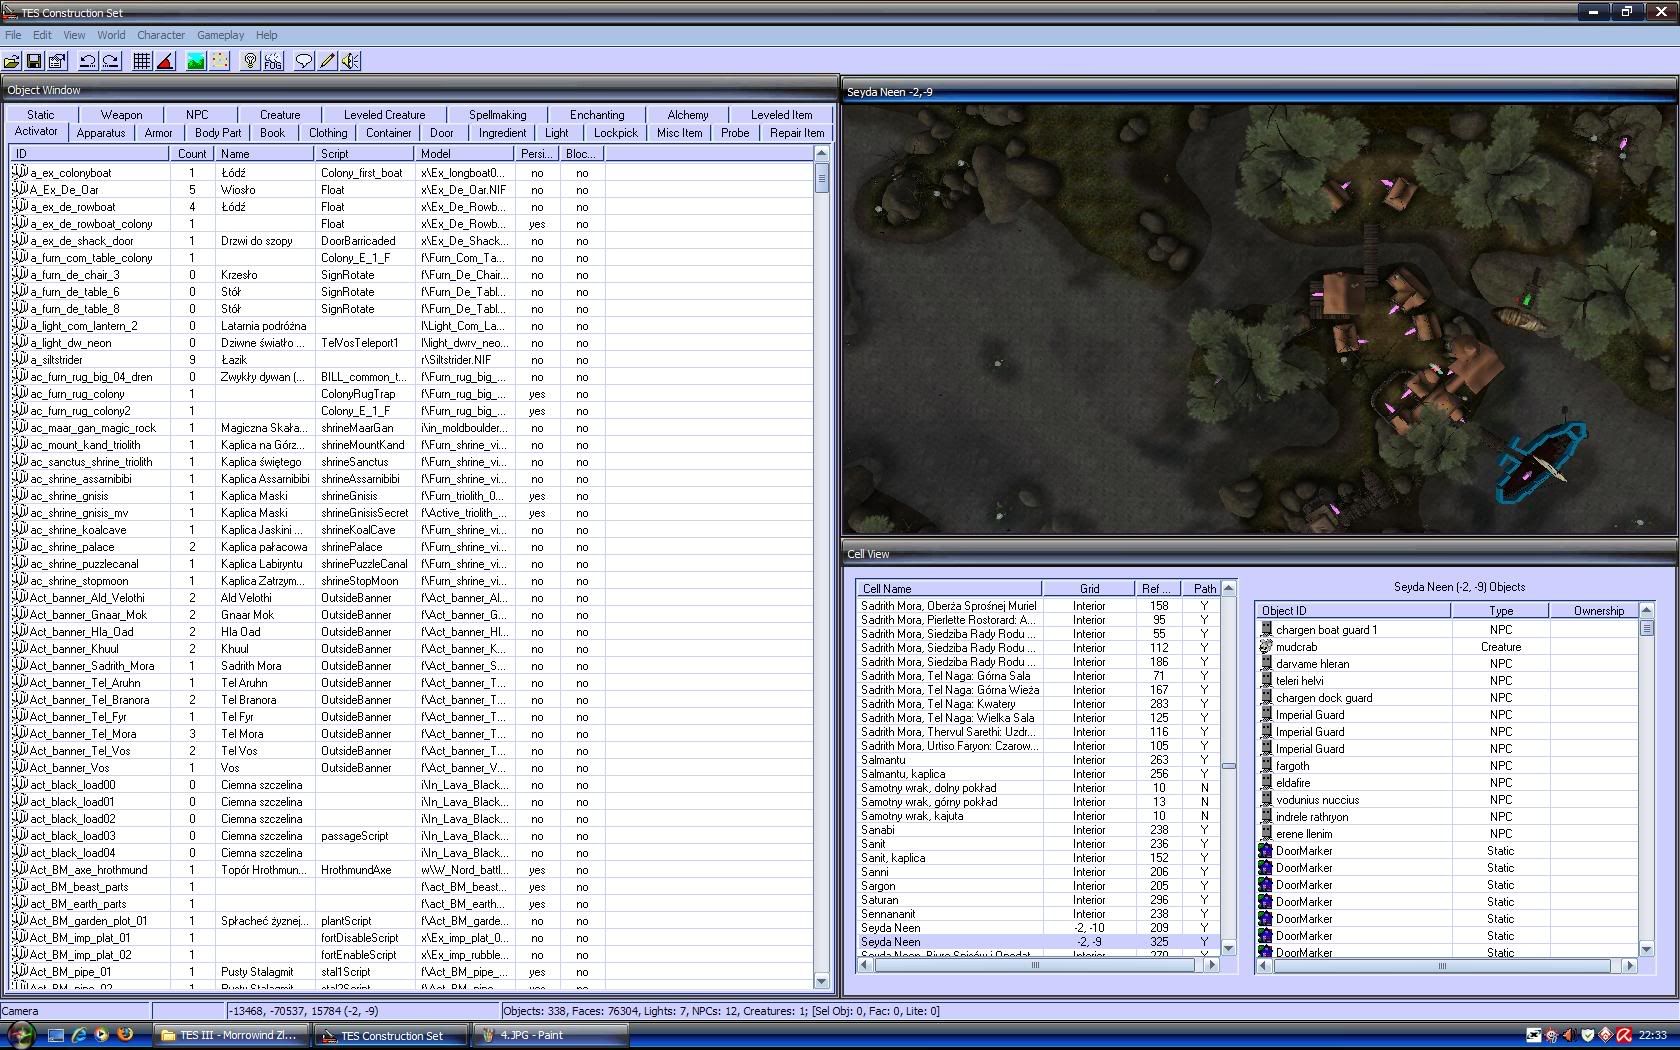
Task: Click Object Window scroll up arrow
Action: 822,154
